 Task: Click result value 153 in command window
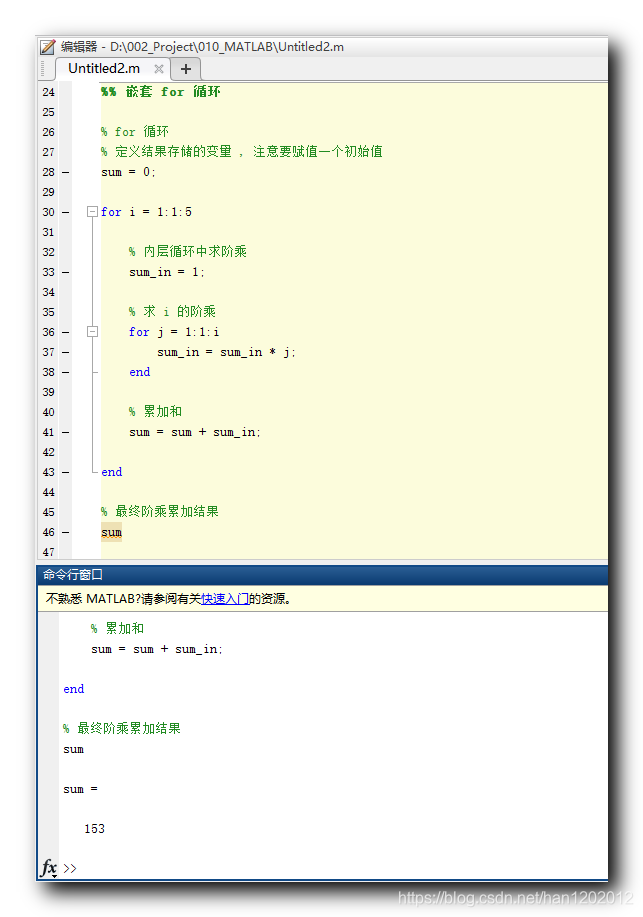tap(94, 829)
